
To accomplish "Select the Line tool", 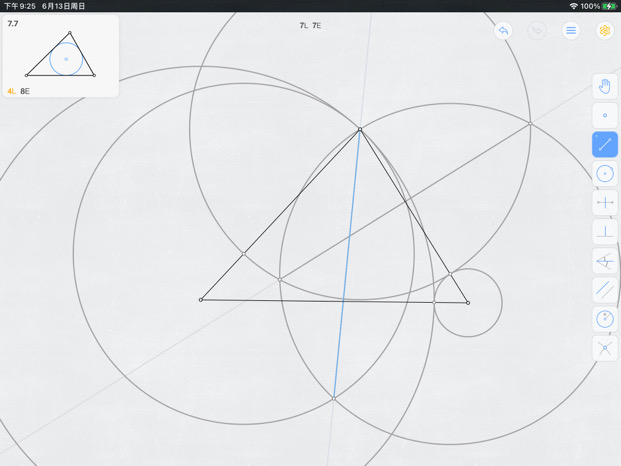I will (x=605, y=145).
